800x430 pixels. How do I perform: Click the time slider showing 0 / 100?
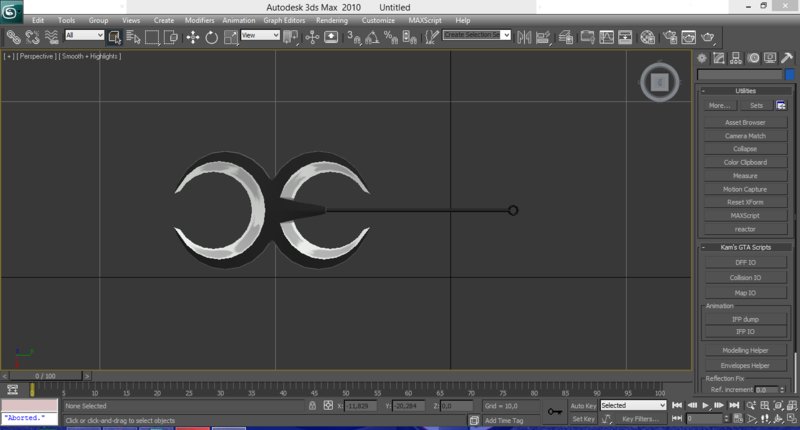(45, 376)
